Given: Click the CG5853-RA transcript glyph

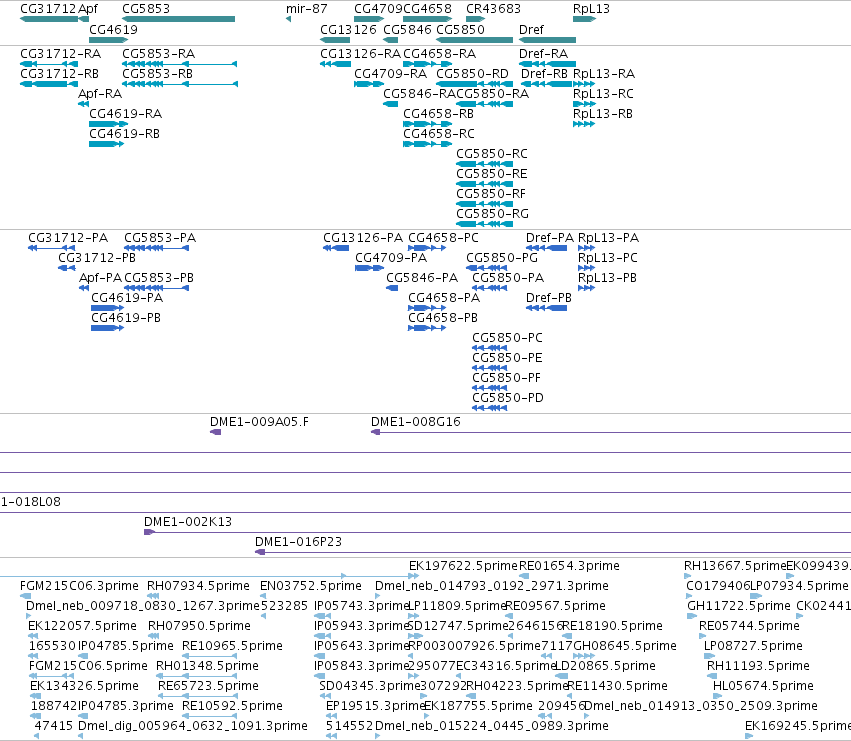Looking at the screenshot, I should coord(180,64).
